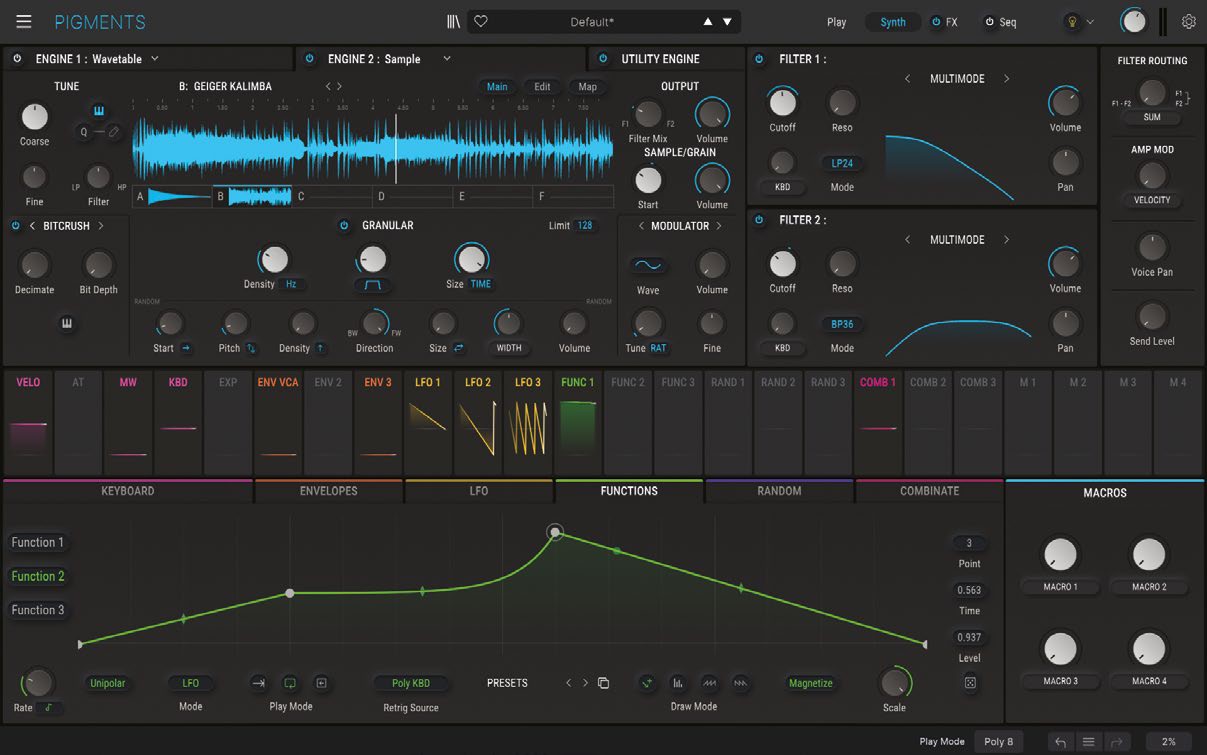Click the tune quantize keyboard icon

(99, 109)
